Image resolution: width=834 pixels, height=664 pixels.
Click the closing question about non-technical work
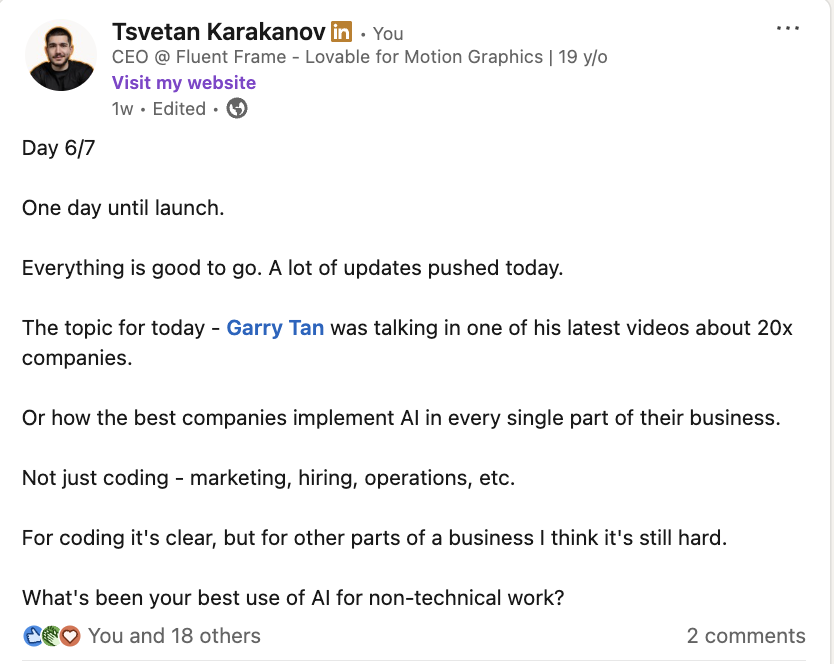click(293, 598)
